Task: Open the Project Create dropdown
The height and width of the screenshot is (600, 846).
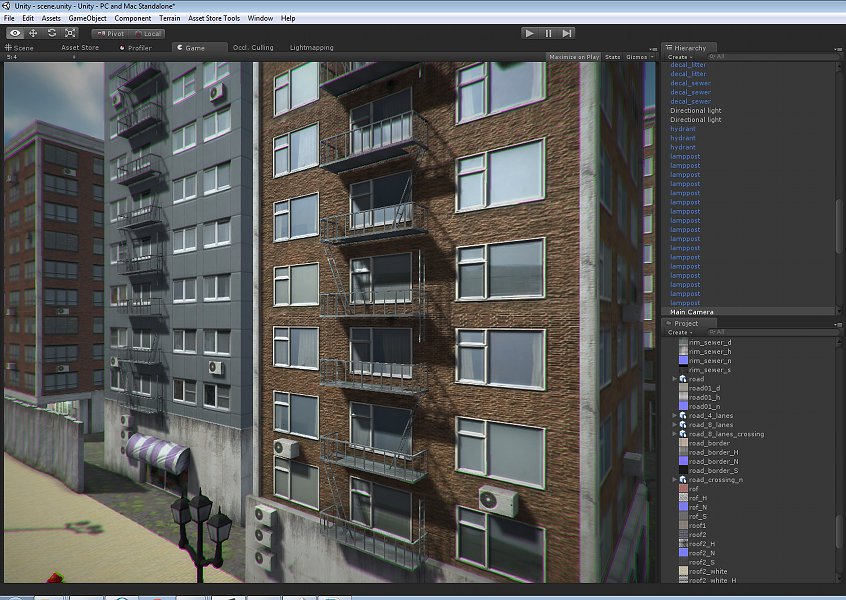Action: click(680, 332)
